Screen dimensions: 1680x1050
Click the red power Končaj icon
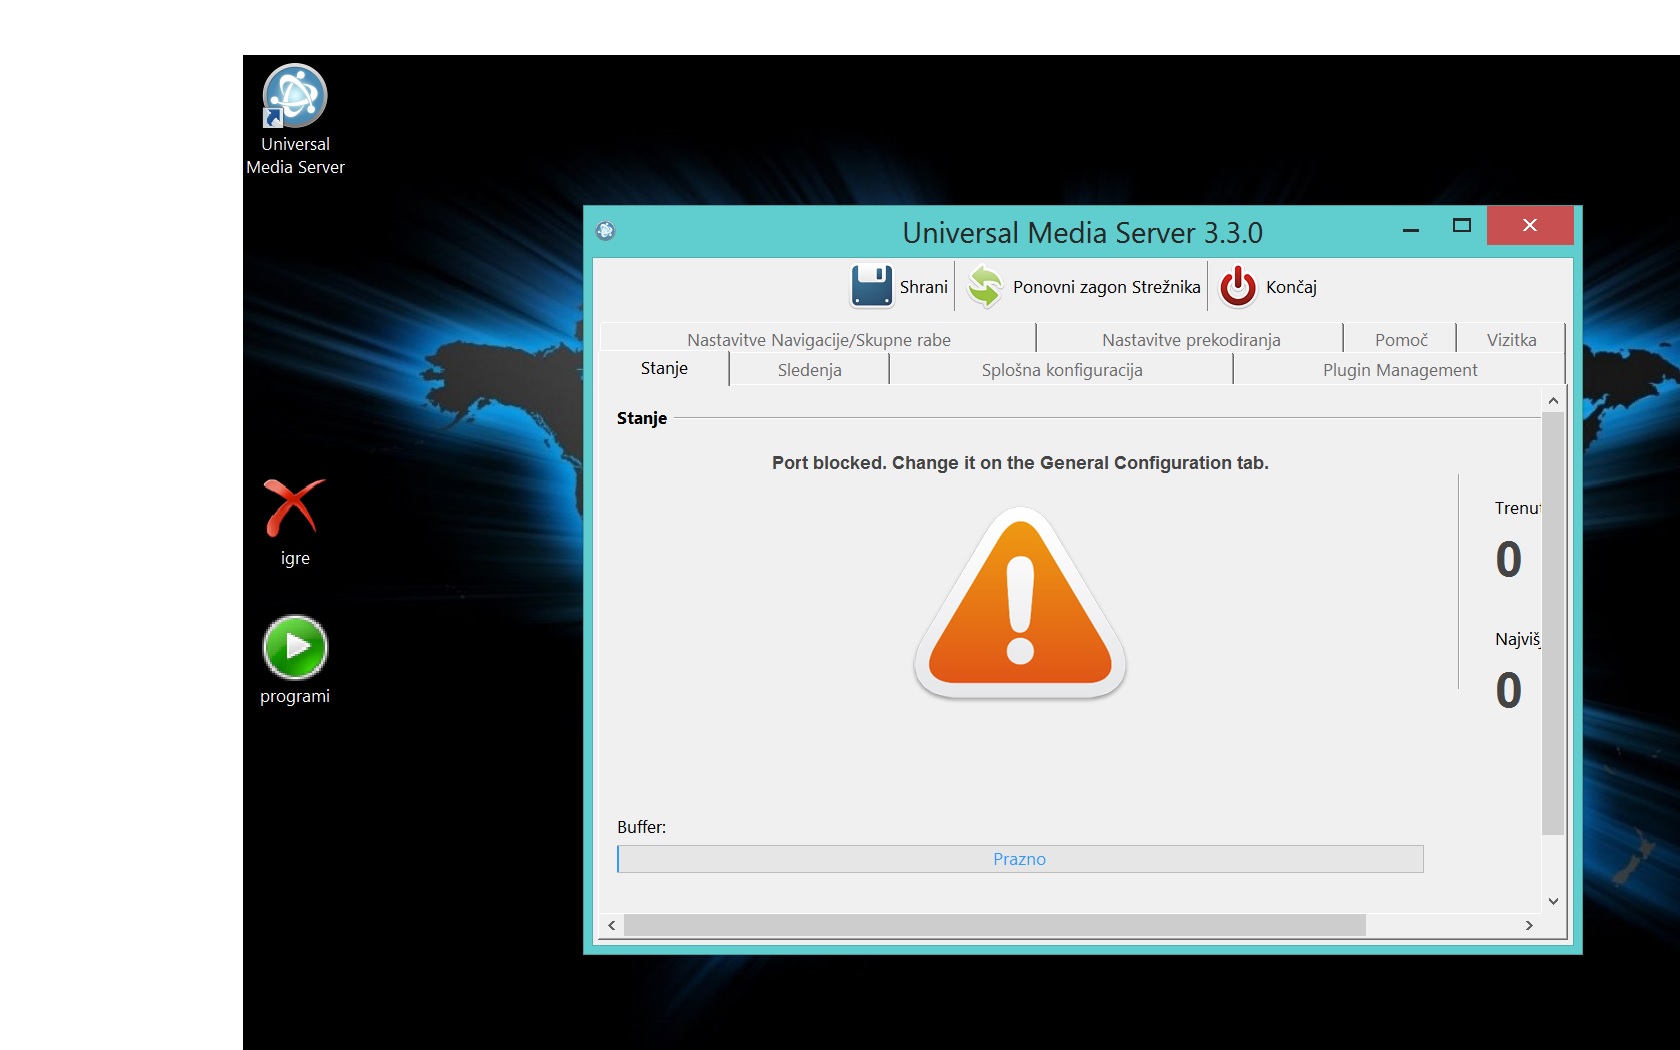tap(1238, 286)
